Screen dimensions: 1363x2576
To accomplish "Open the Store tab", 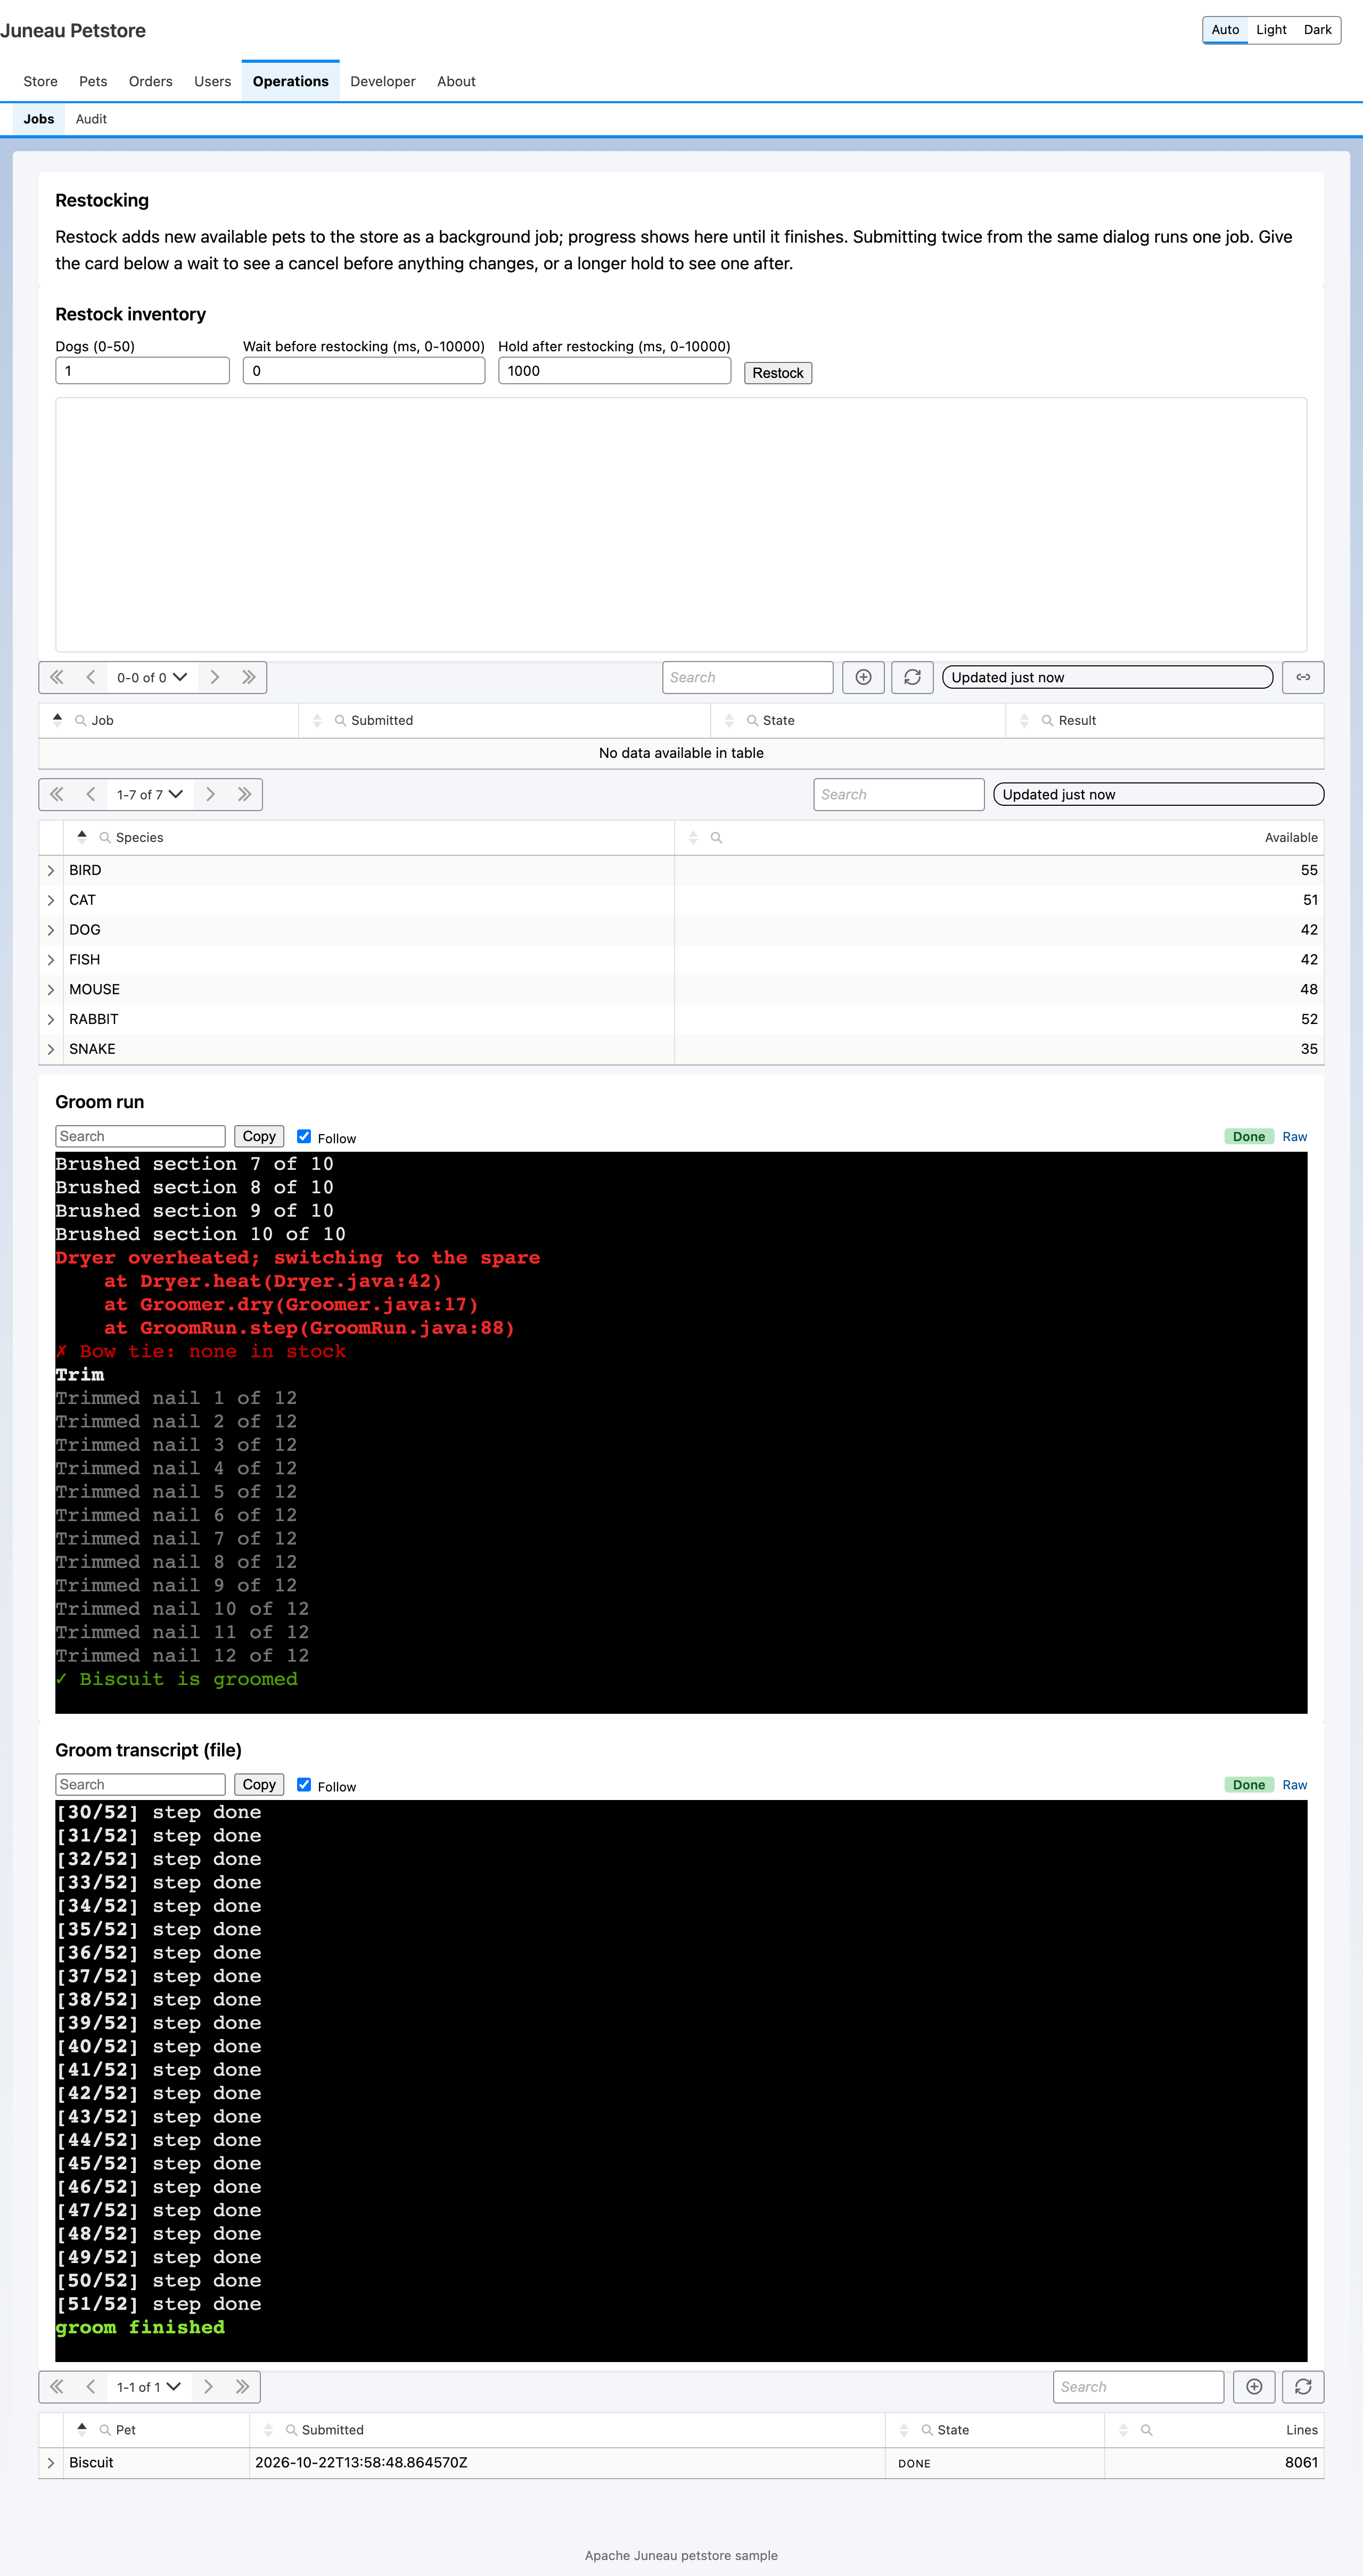I will click(40, 81).
